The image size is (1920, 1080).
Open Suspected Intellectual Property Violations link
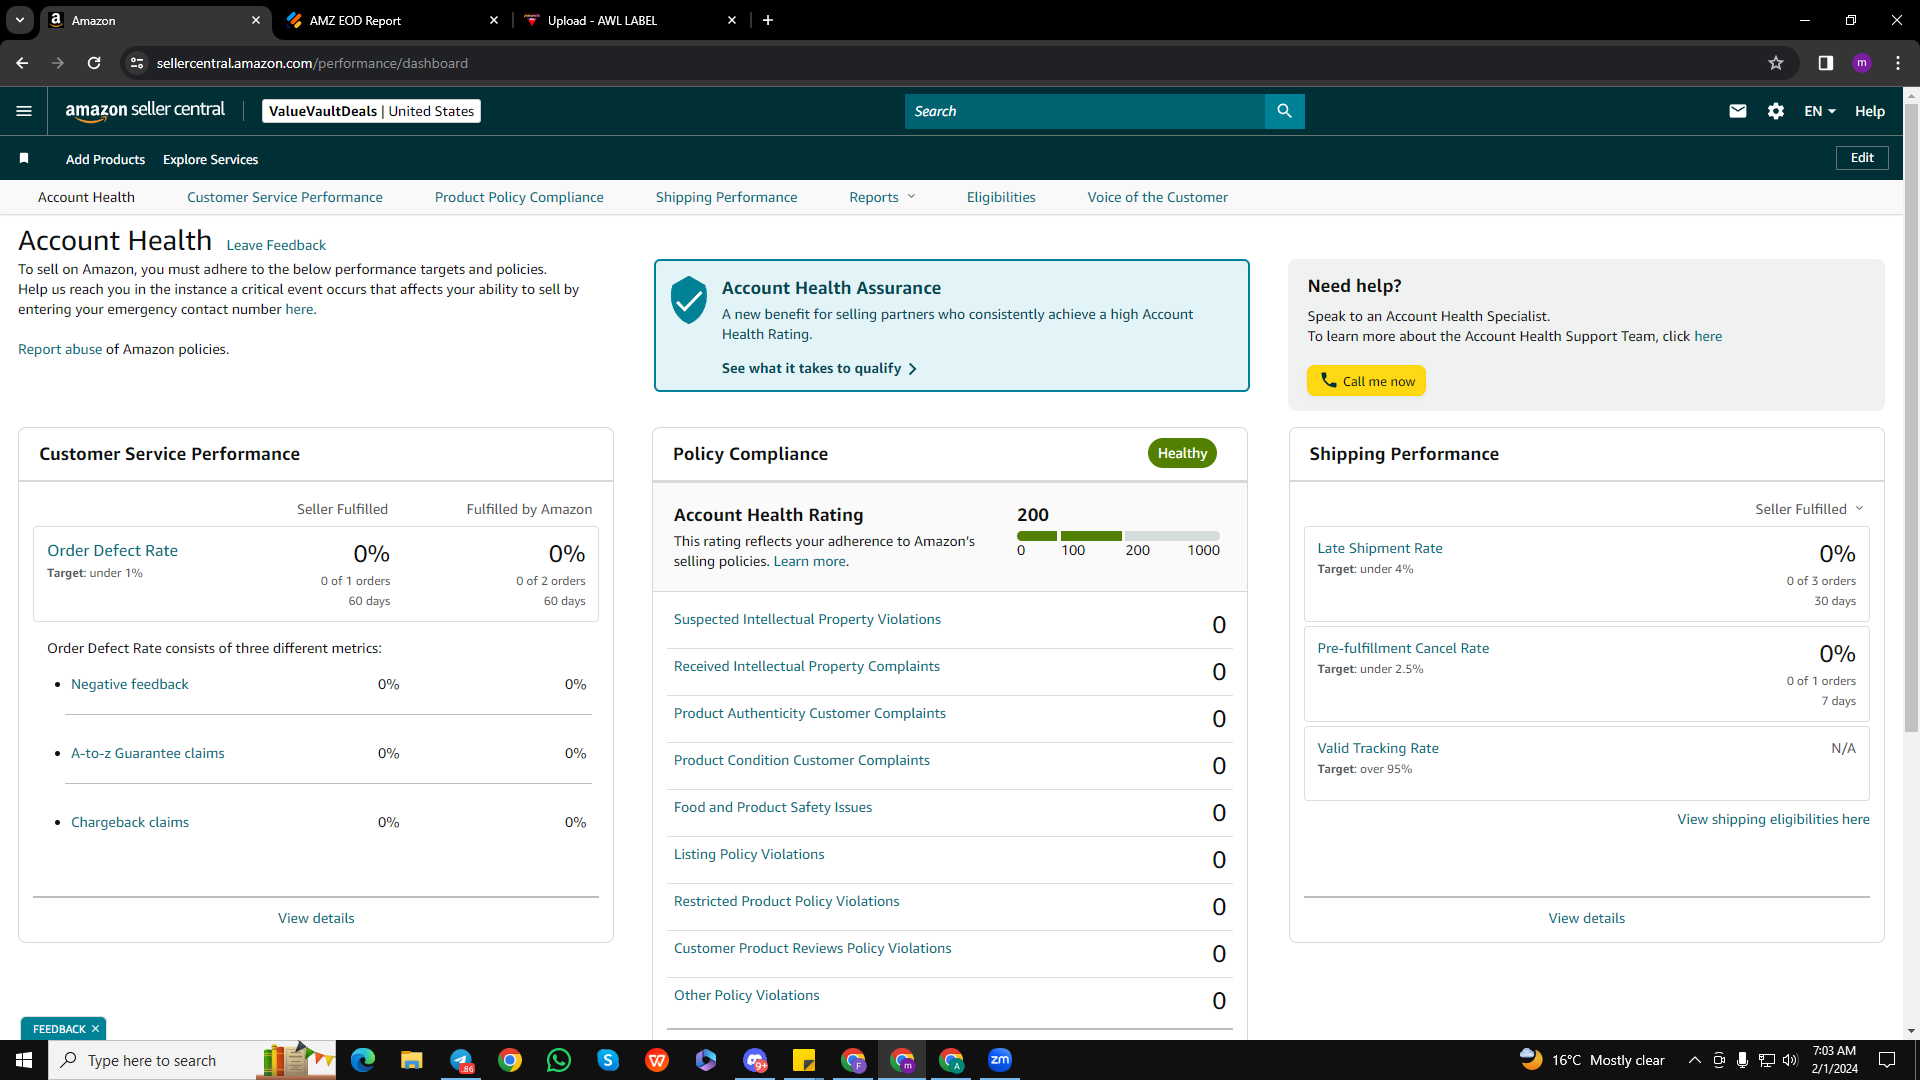coord(807,619)
